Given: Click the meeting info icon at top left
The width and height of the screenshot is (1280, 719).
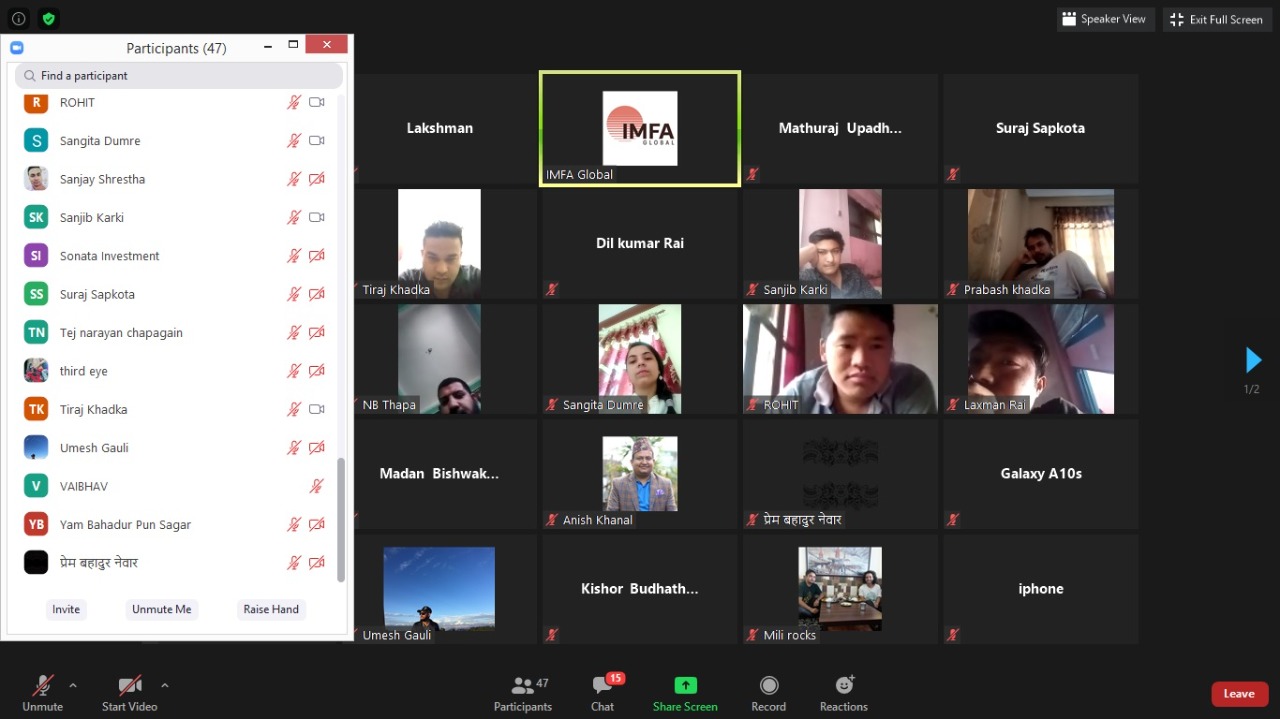Looking at the screenshot, I should 19,18.
